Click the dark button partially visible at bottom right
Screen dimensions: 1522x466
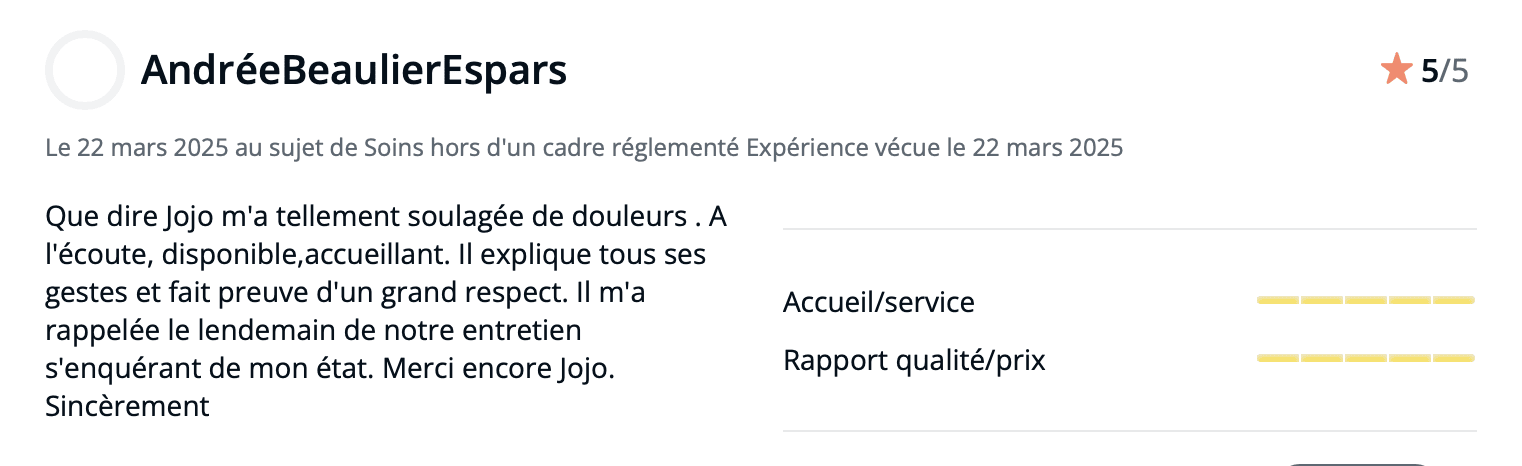[x=1356, y=464]
